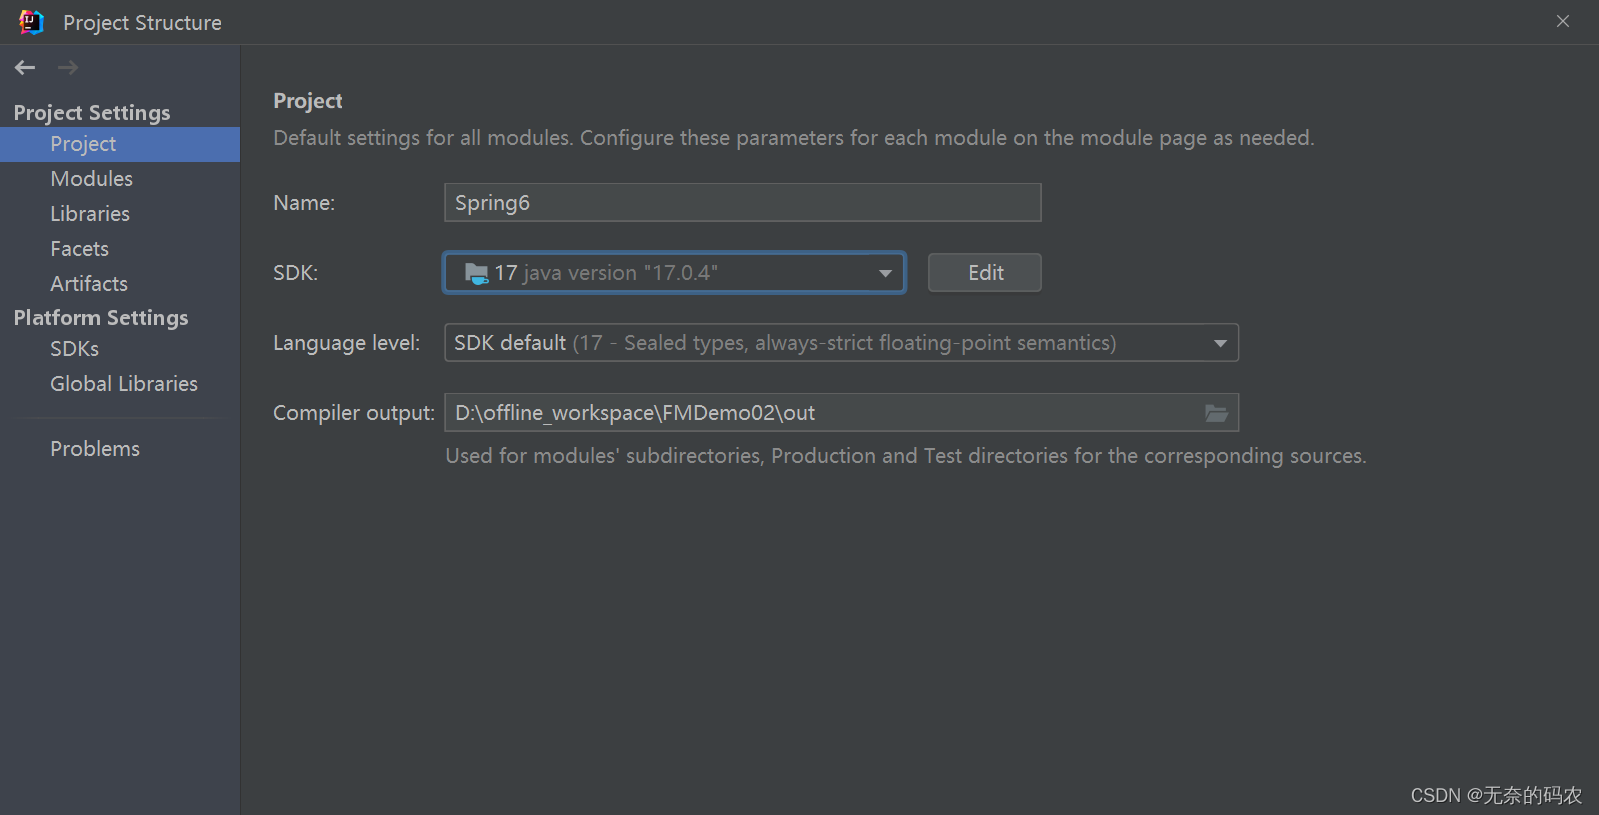Select Project in Project Settings

[x=120, y=144]
